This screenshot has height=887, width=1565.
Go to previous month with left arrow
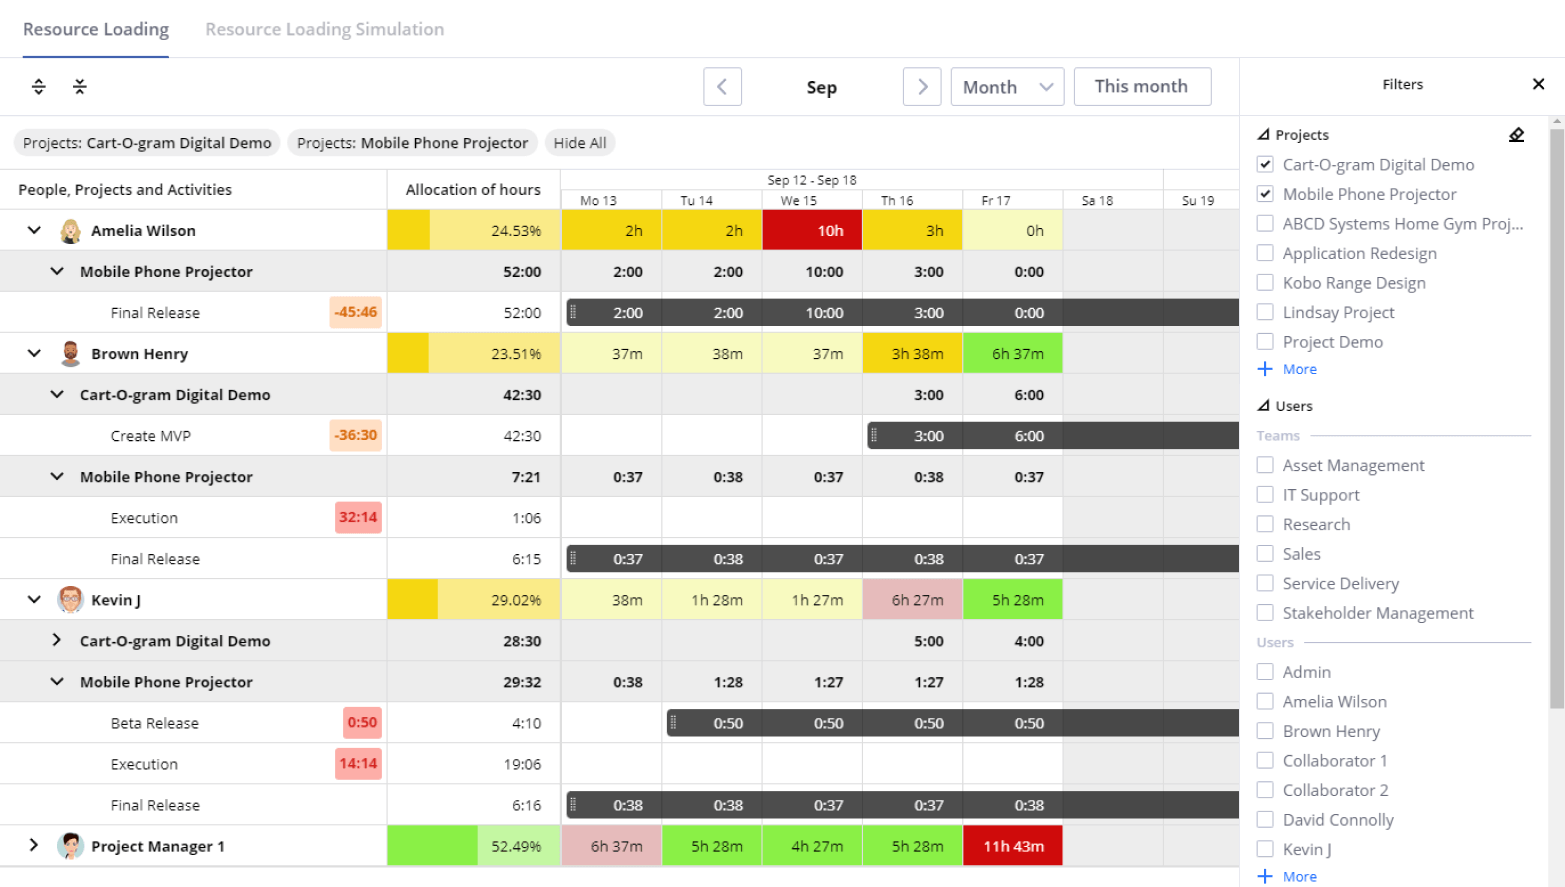pyautogui.click(x=722, y=87)
